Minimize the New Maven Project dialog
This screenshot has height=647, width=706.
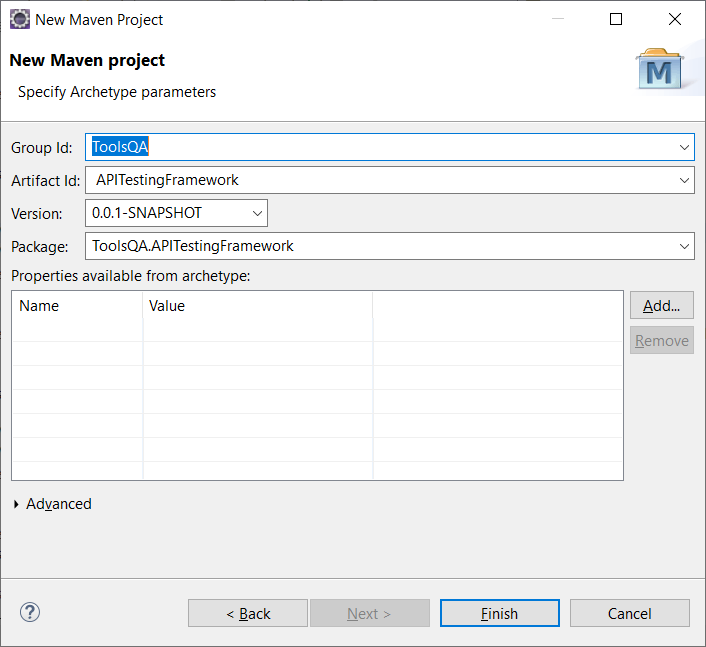[558, 19]
